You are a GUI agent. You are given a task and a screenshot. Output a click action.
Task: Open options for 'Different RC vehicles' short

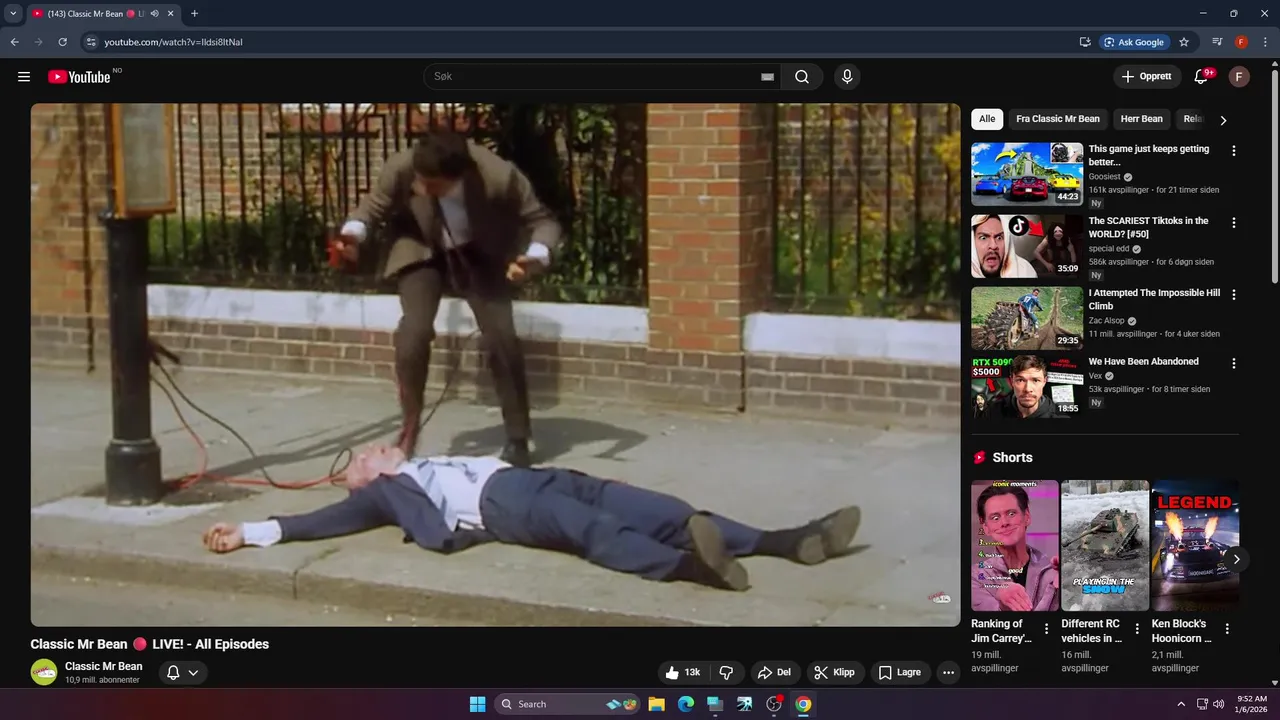1137,629
